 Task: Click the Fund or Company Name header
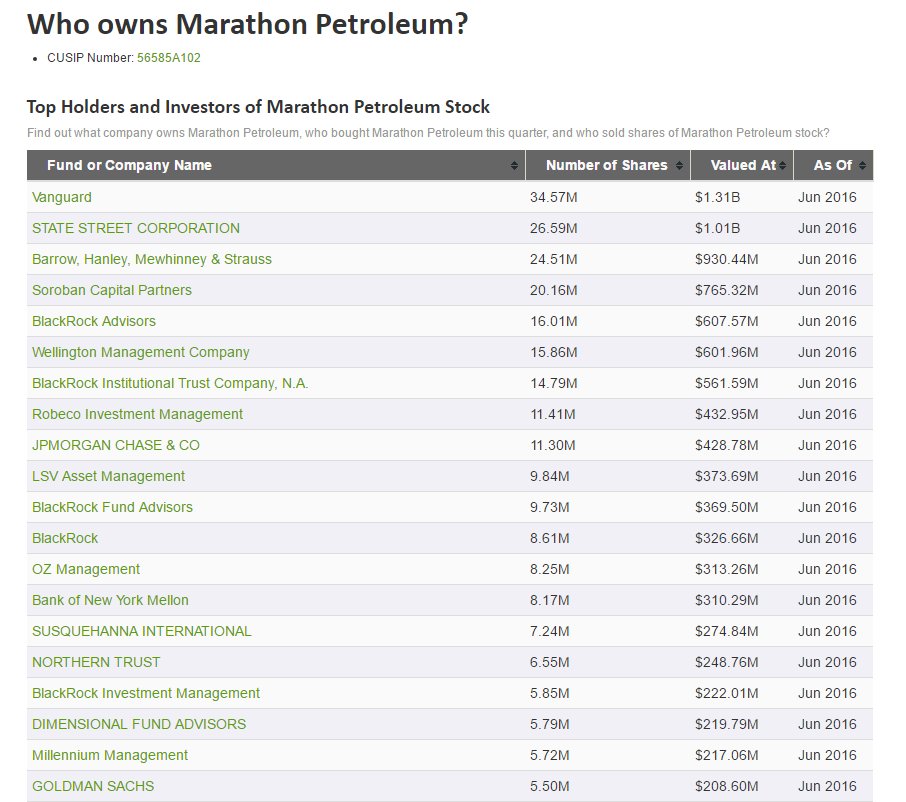click(x=276, y=166)
